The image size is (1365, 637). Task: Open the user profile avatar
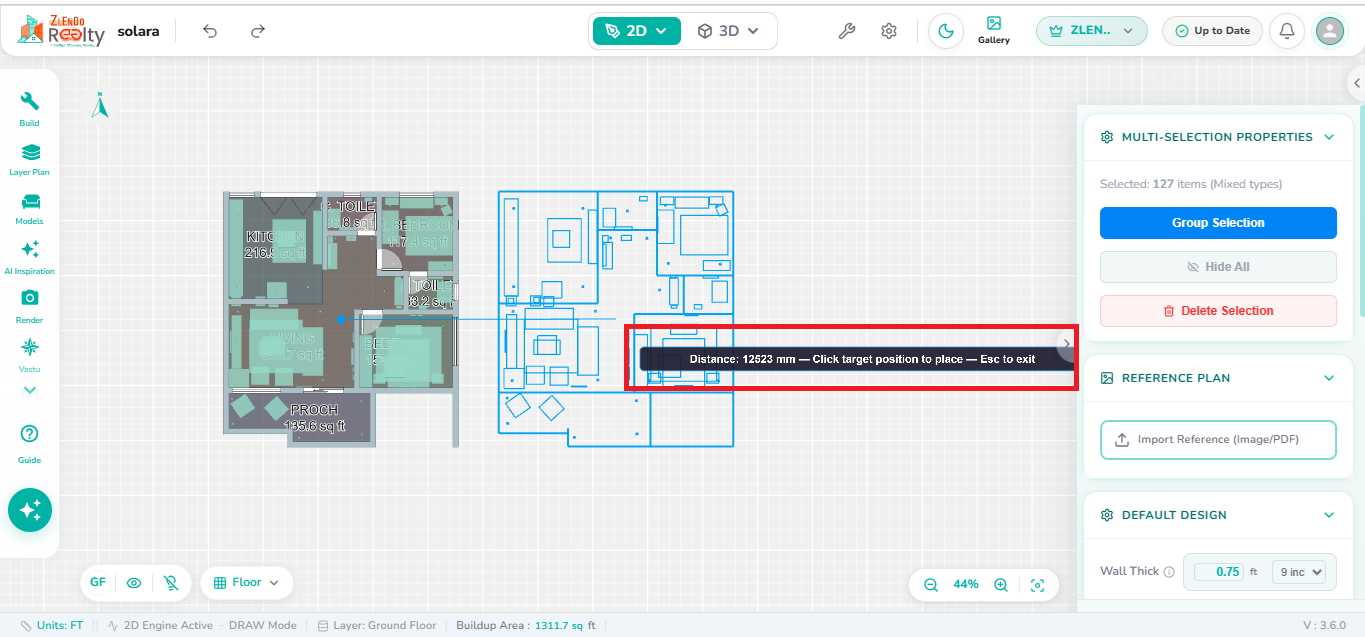1330,31
